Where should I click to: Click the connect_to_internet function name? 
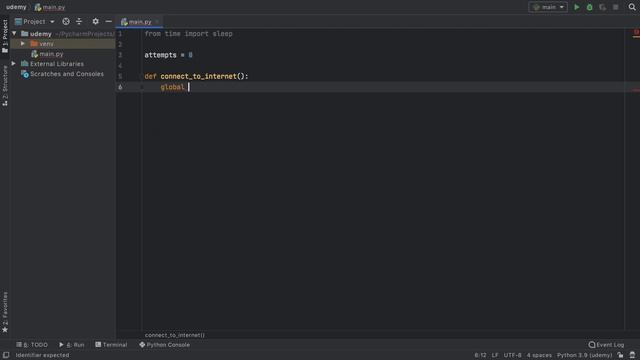click(198, 76)
